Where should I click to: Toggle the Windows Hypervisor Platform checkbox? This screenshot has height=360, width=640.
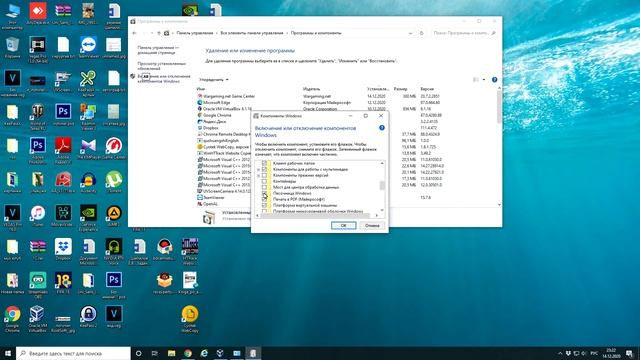coord(264,211)
